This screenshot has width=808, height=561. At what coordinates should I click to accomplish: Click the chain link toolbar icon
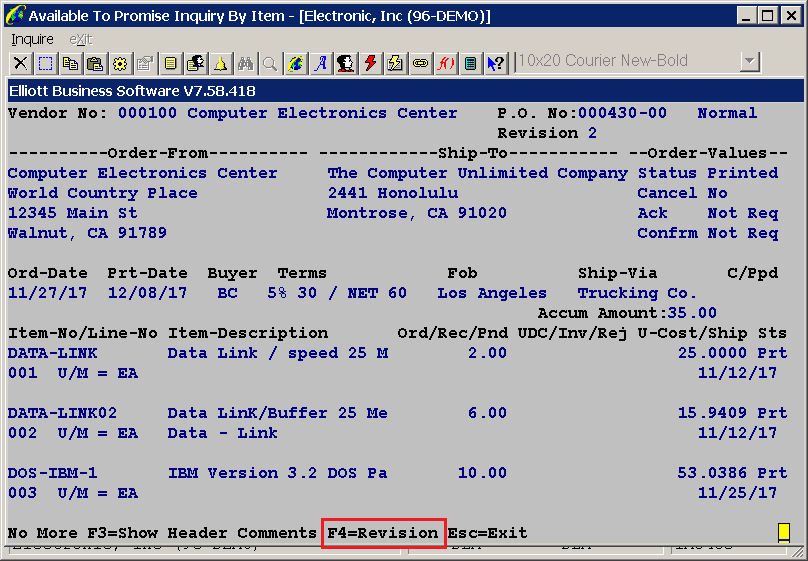pyautogui.click(x=420, y=63)
